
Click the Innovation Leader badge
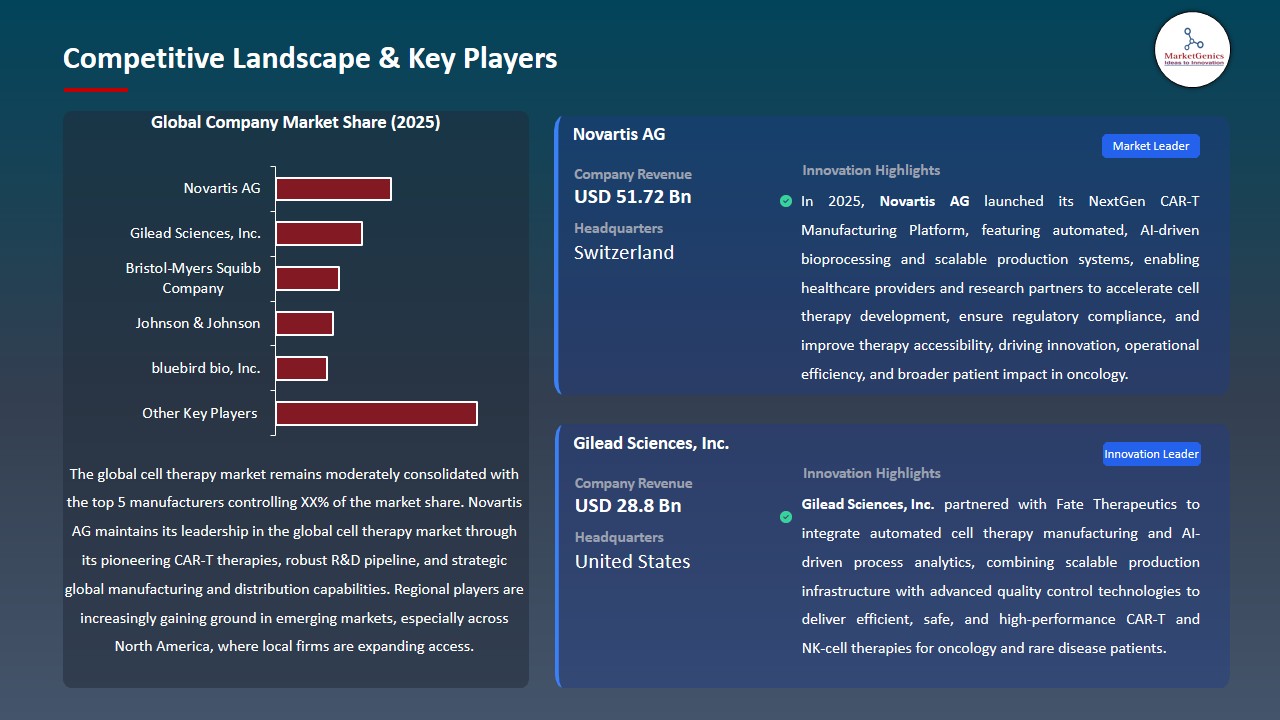1151,453
